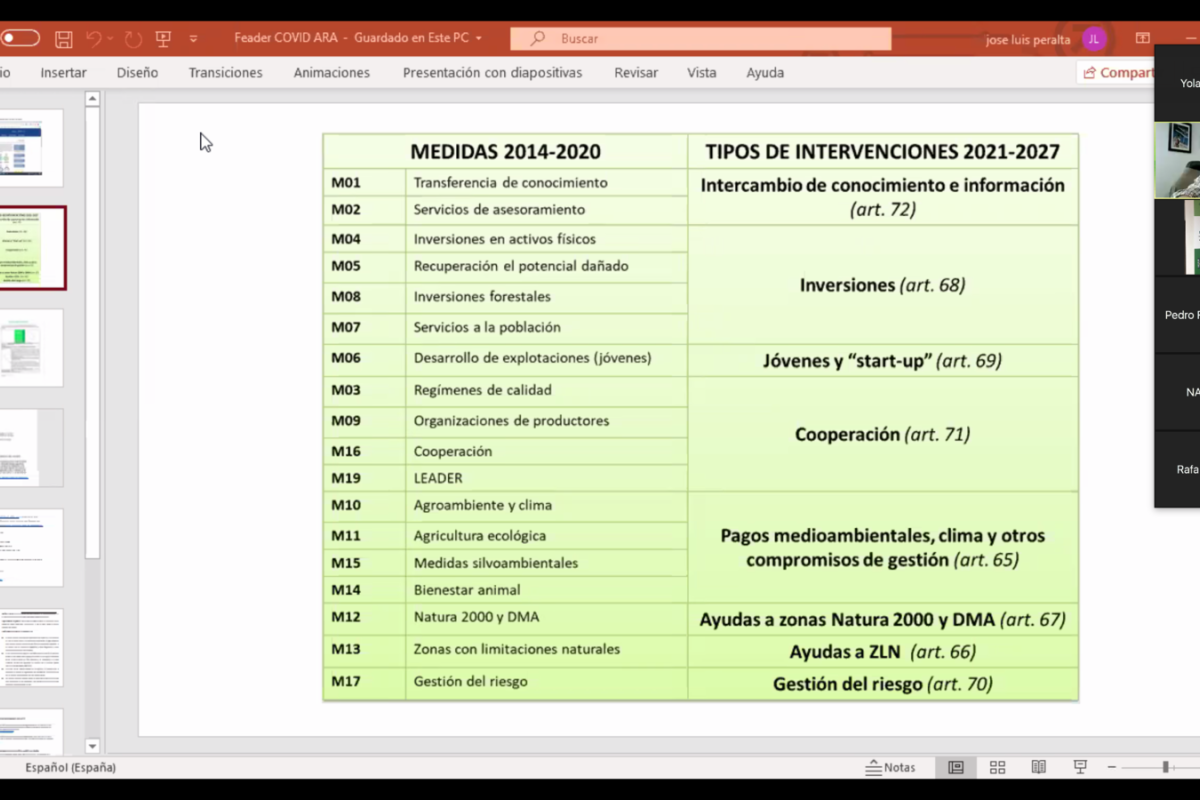Screen dimensions: 1200x800
Task: Click the JL user account avatar
Action: 1094,39
